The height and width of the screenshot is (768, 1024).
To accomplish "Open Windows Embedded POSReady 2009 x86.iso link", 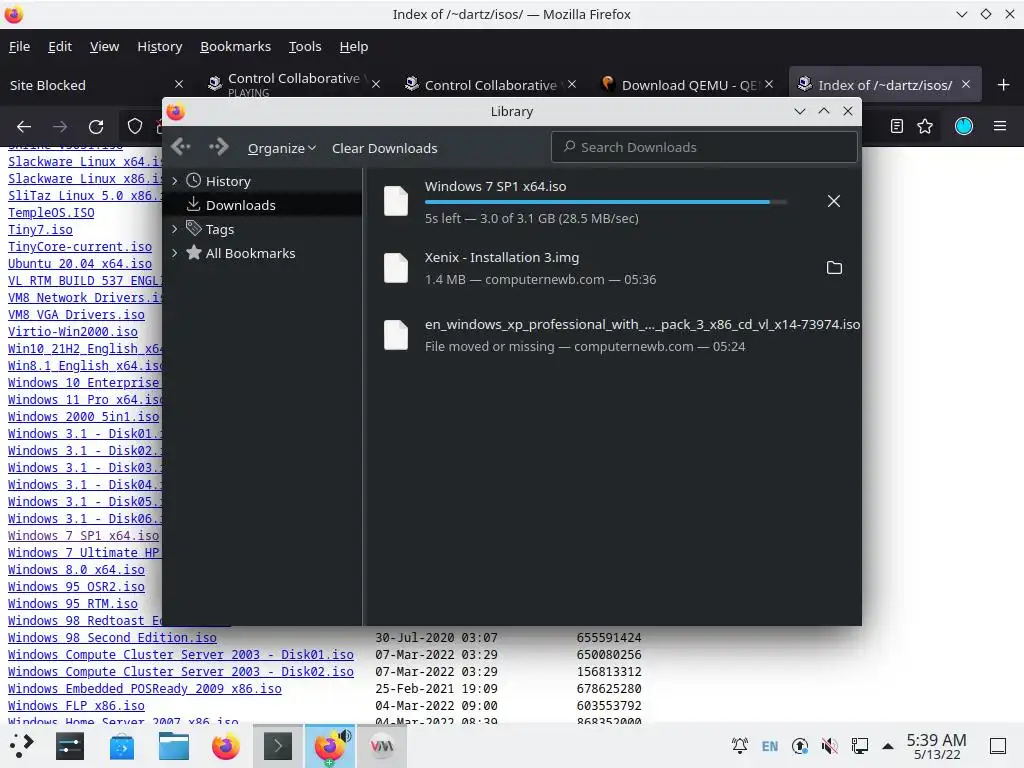I will [x=145, y=688].
